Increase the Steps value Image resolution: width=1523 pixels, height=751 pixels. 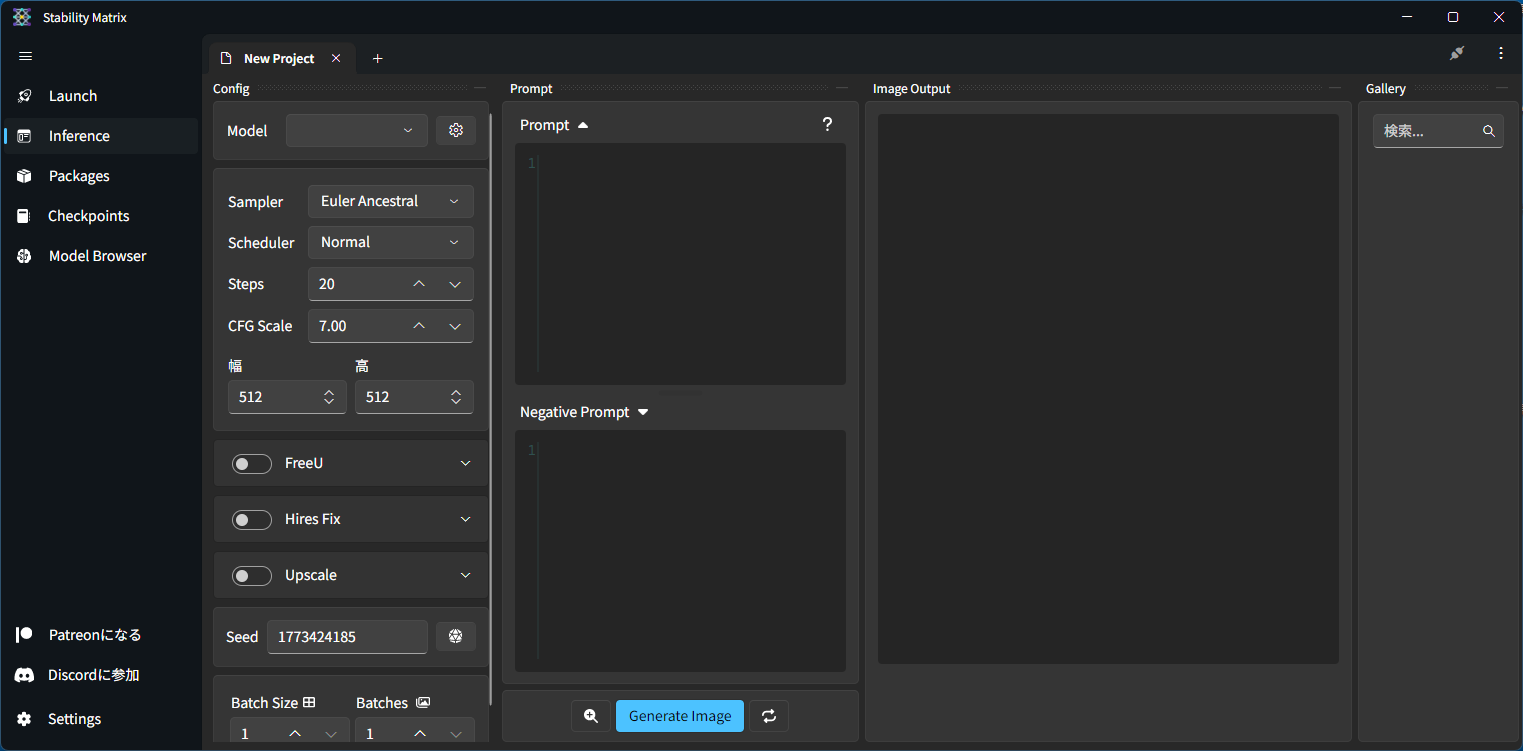[419, 284]
